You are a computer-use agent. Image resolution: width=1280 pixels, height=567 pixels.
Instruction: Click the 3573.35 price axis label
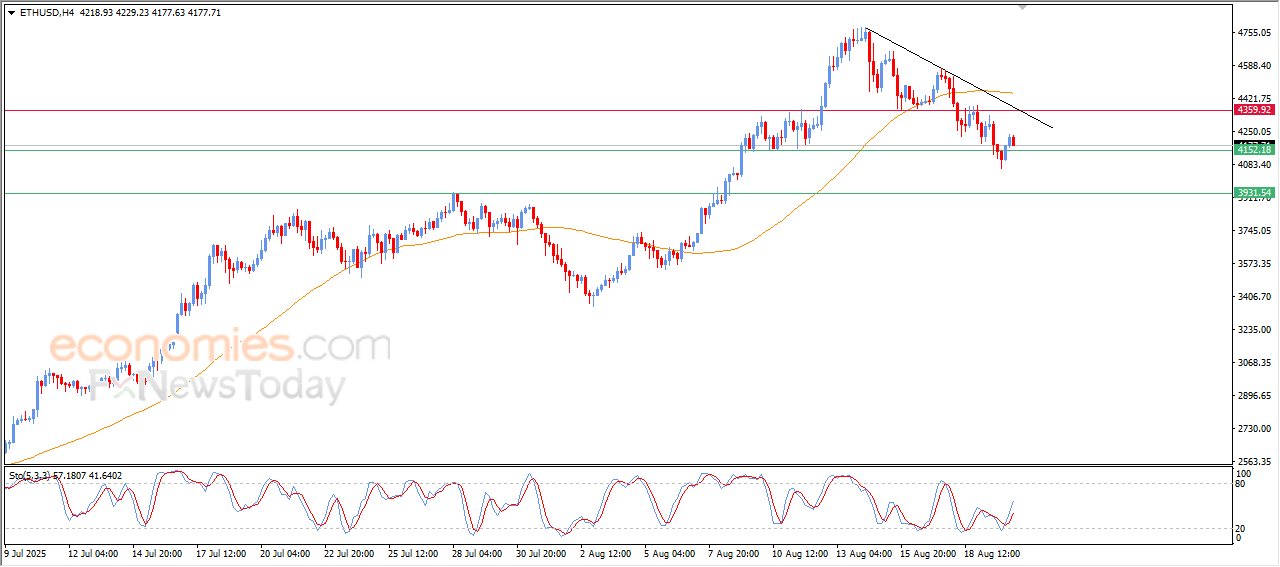click(1256, 264)
